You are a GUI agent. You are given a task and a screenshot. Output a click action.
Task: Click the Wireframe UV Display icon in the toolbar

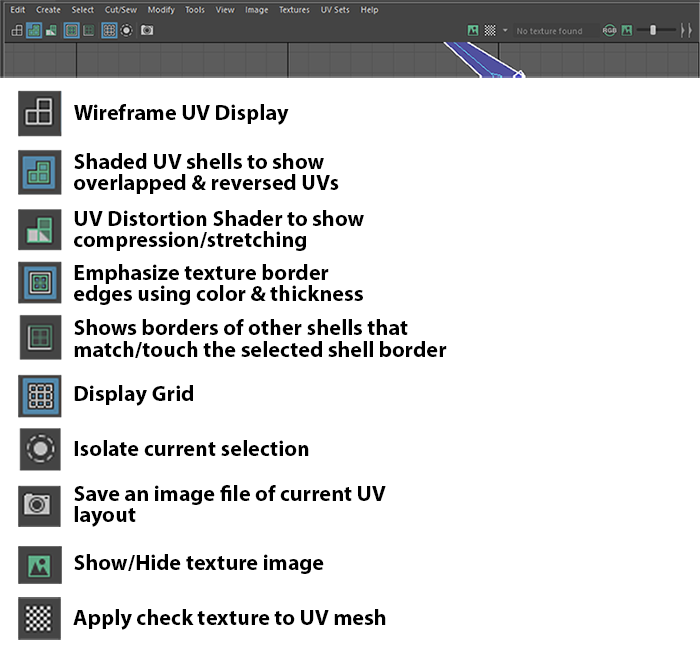(17, 31)
